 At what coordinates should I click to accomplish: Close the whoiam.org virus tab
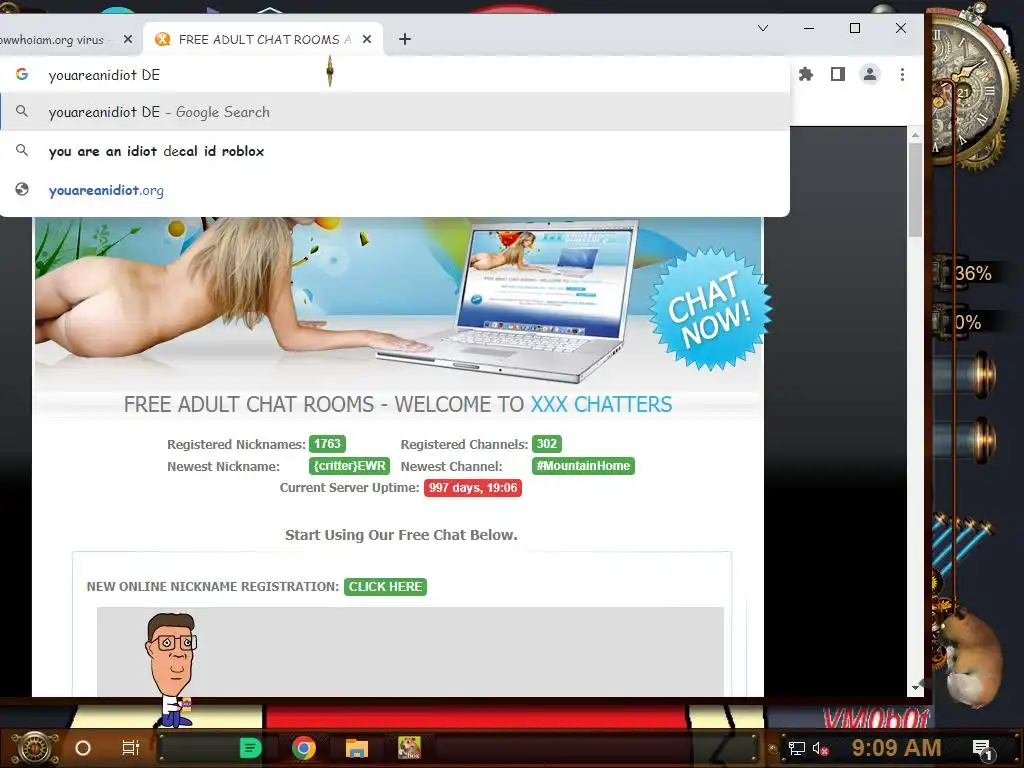coord(128,39)
